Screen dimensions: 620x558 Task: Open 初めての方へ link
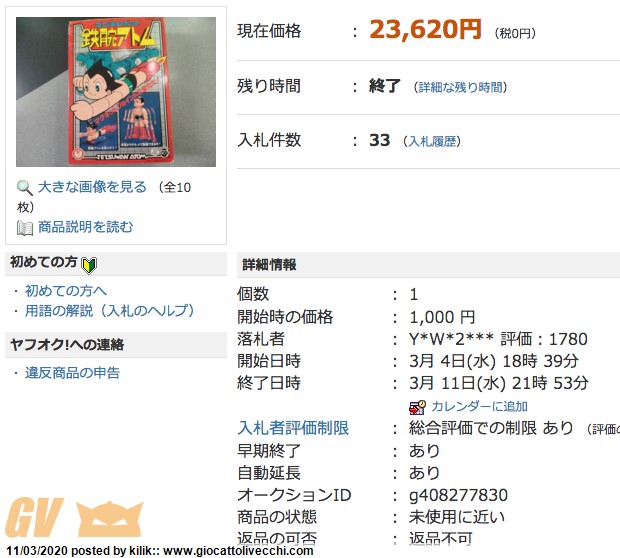point(66,291)
